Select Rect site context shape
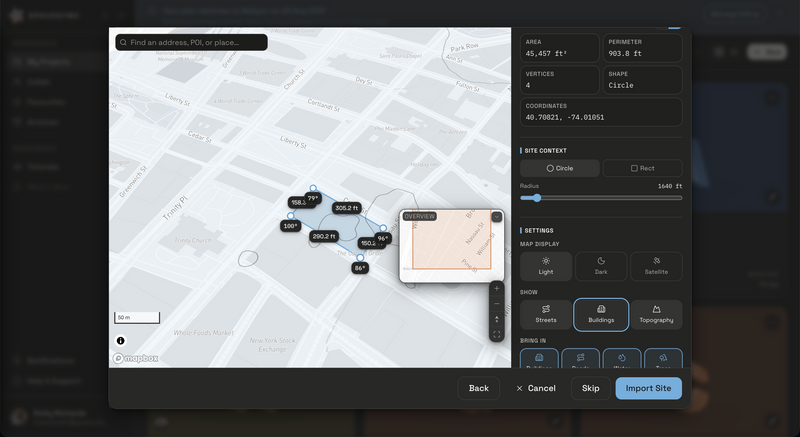 click(x=642, y=168)
